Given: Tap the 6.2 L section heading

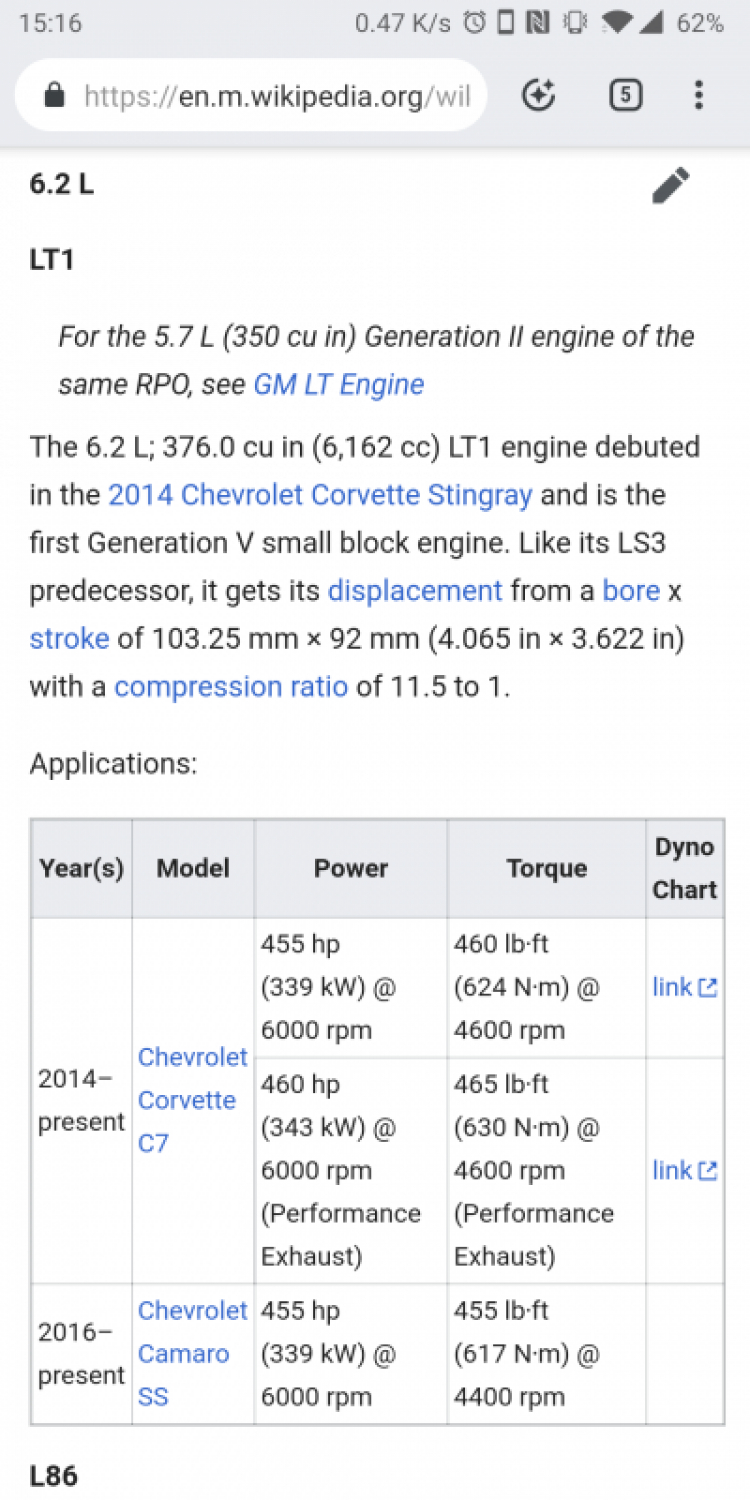Looking at the screenshot, I should (62, 185).
